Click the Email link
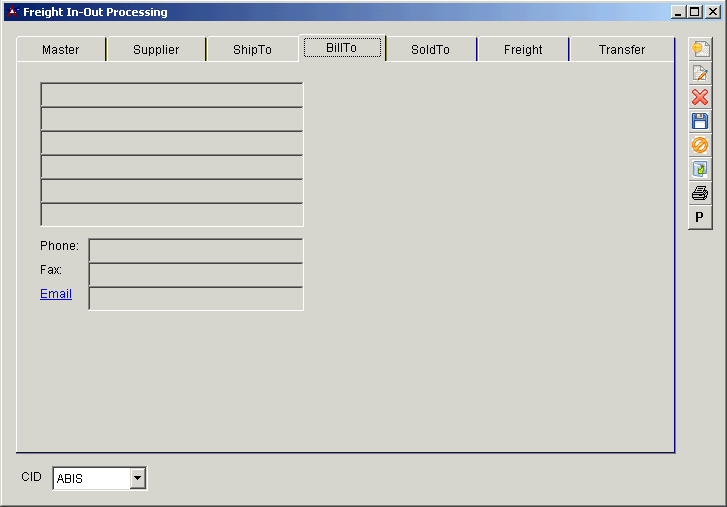Screen dimensions: 727x507 point(56,294)
